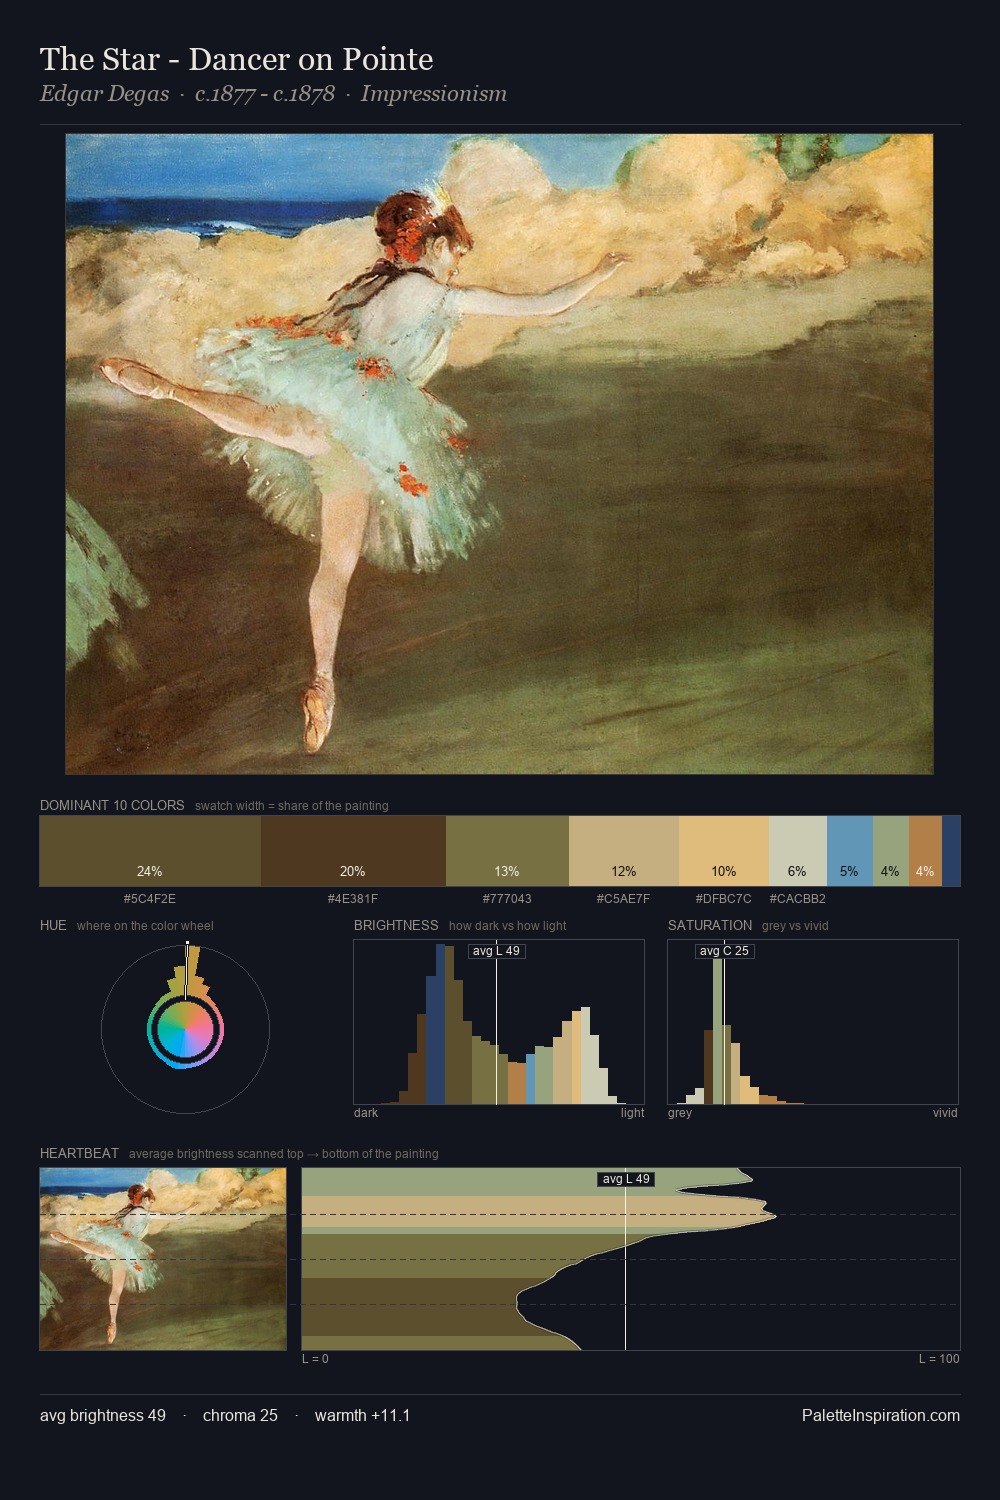Viewport: 1000px width, 1500px height.
Task: Click the small painting thumbnail in Heartbeat
Action: [163, 1259]
